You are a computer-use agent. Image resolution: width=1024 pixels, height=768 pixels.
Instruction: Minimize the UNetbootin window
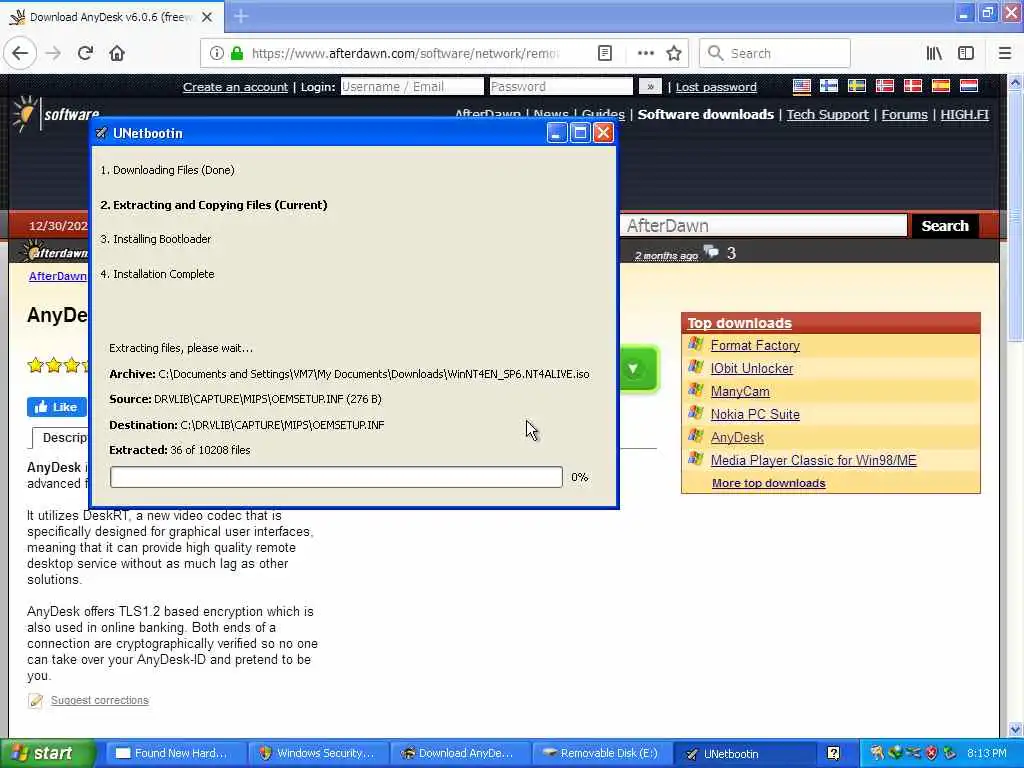tap(556, 133)
